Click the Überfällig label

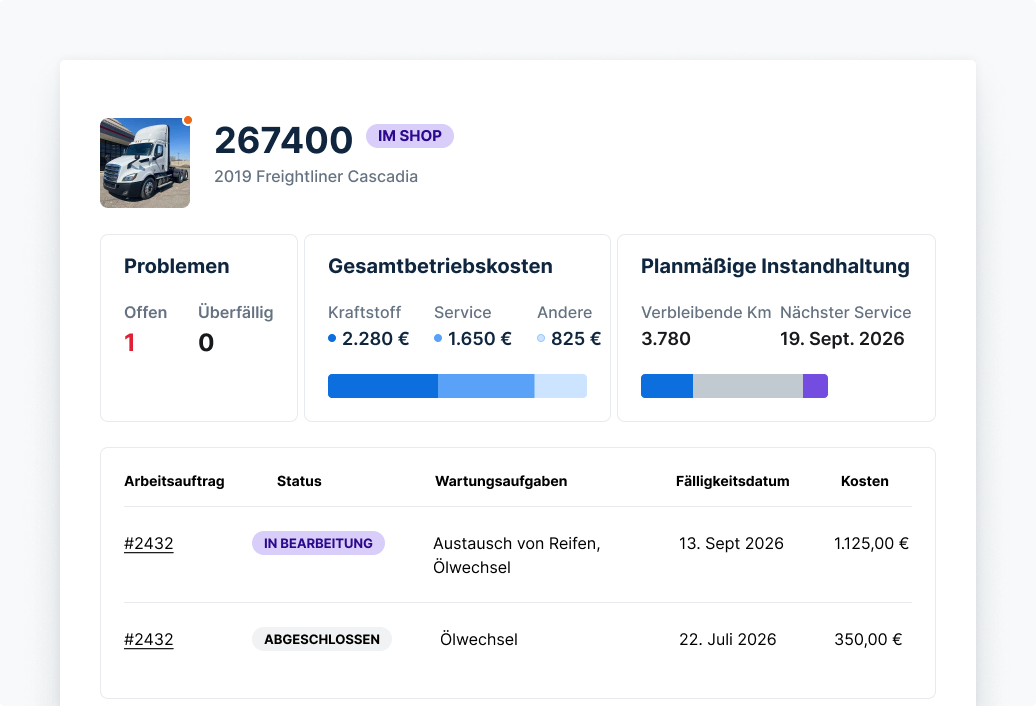(235, 312)
